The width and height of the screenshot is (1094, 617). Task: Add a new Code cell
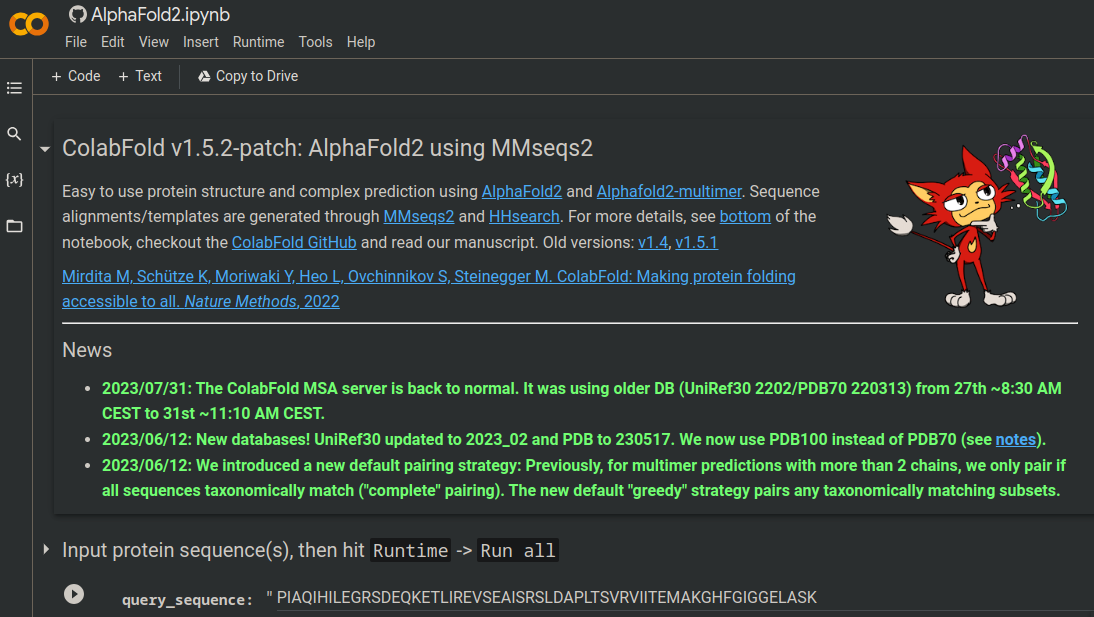(x=75, y=76)
